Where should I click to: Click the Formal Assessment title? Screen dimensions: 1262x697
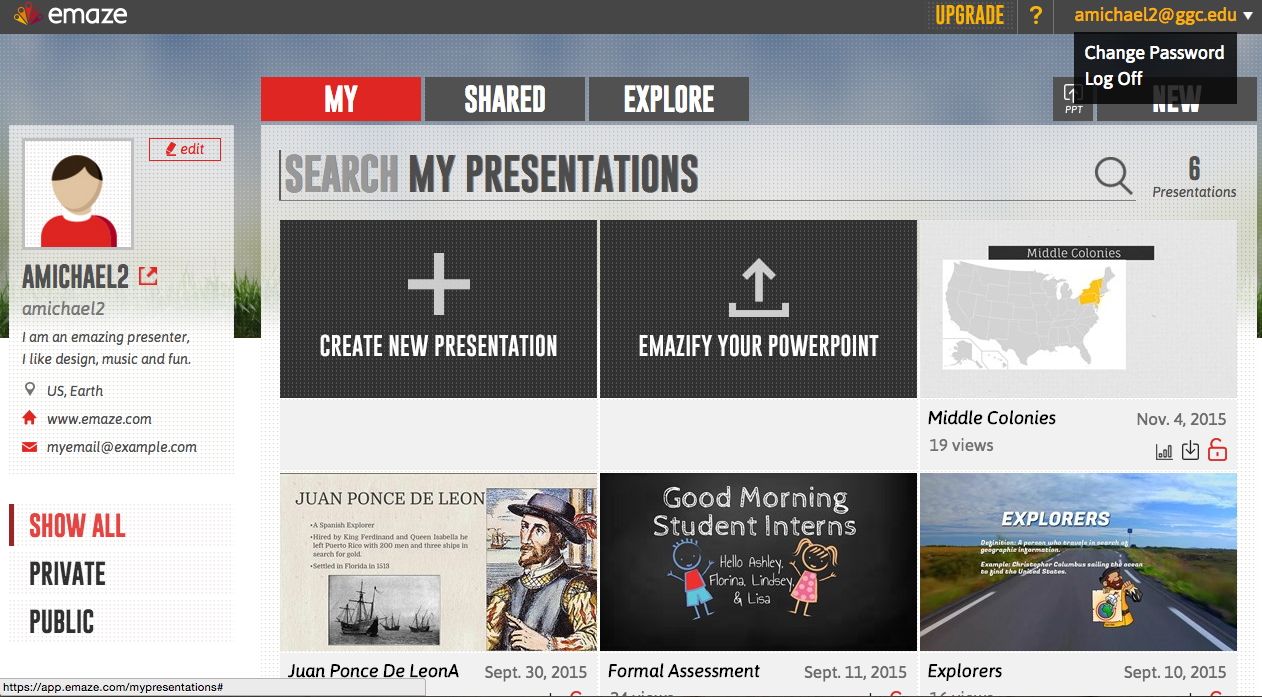684,671
